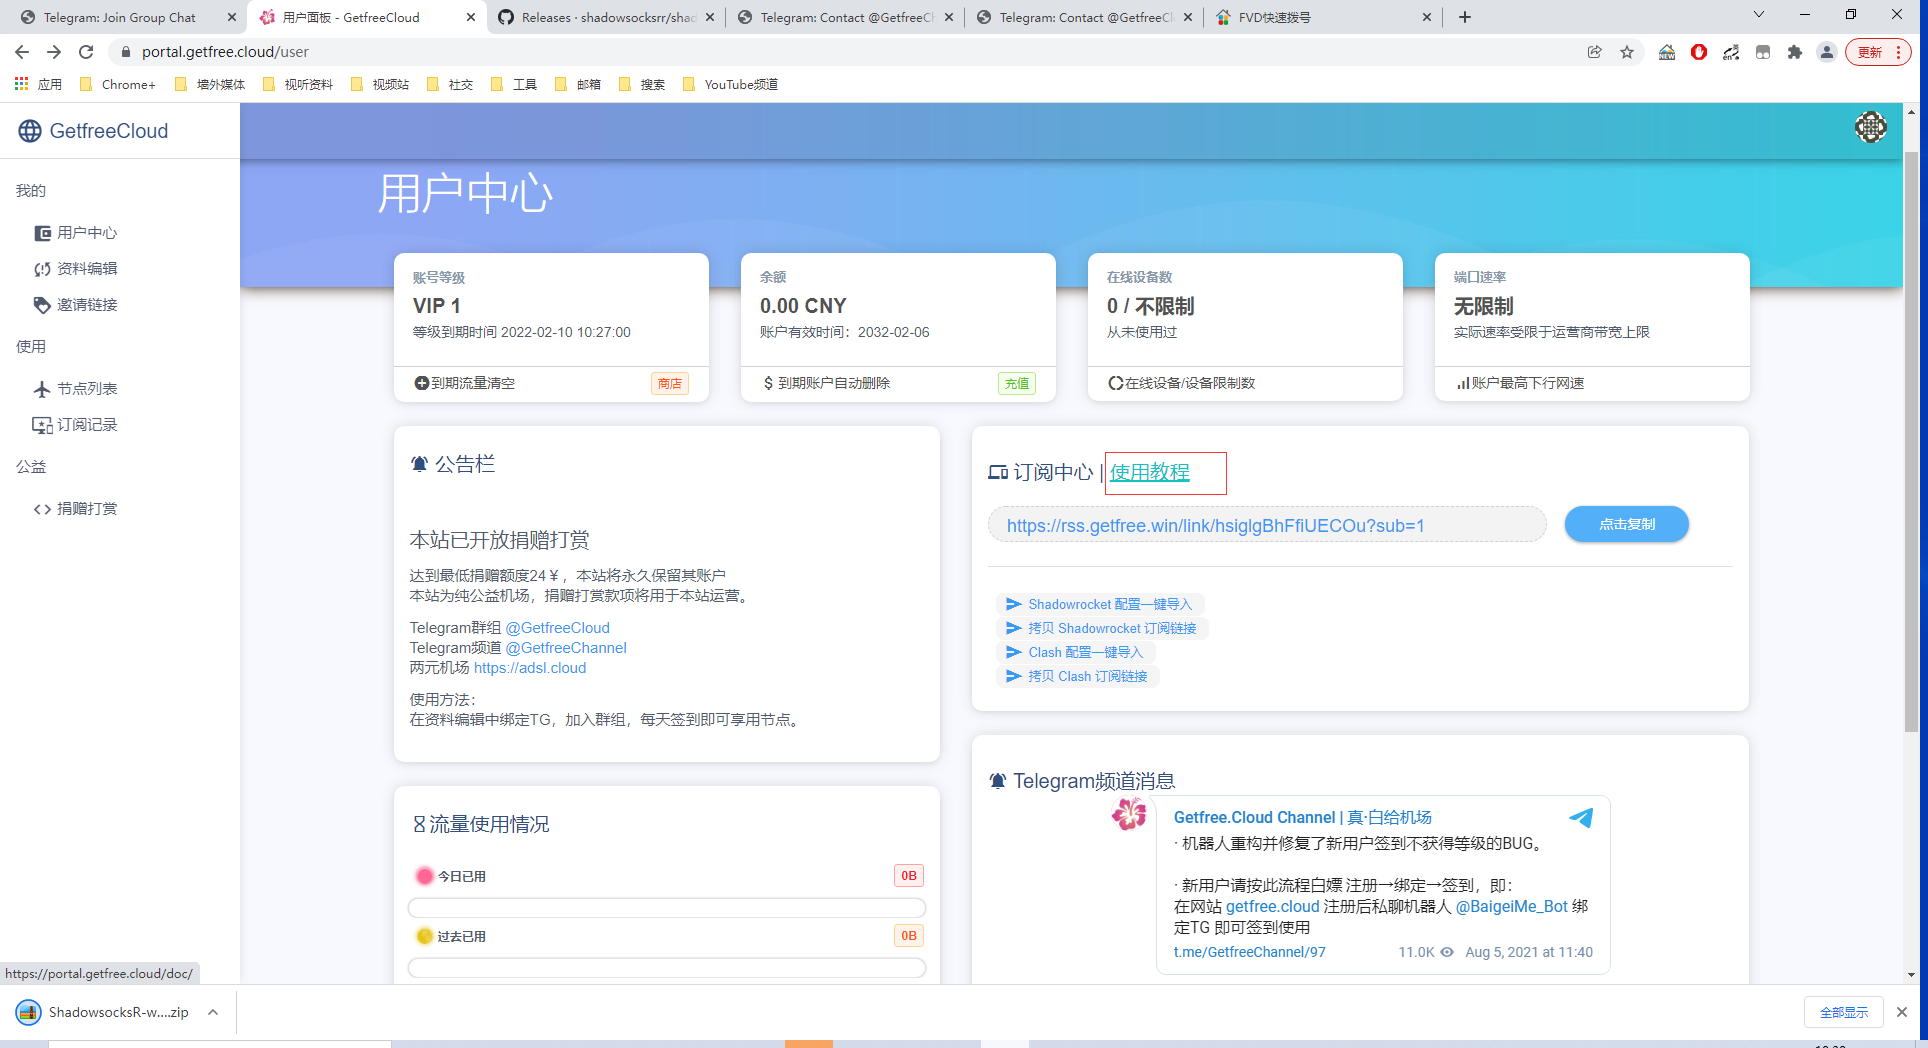Screen dimensions: 1928x1048
Task: Open 邀请链接 in the sidebar
Action: click(x=76, y=305)
